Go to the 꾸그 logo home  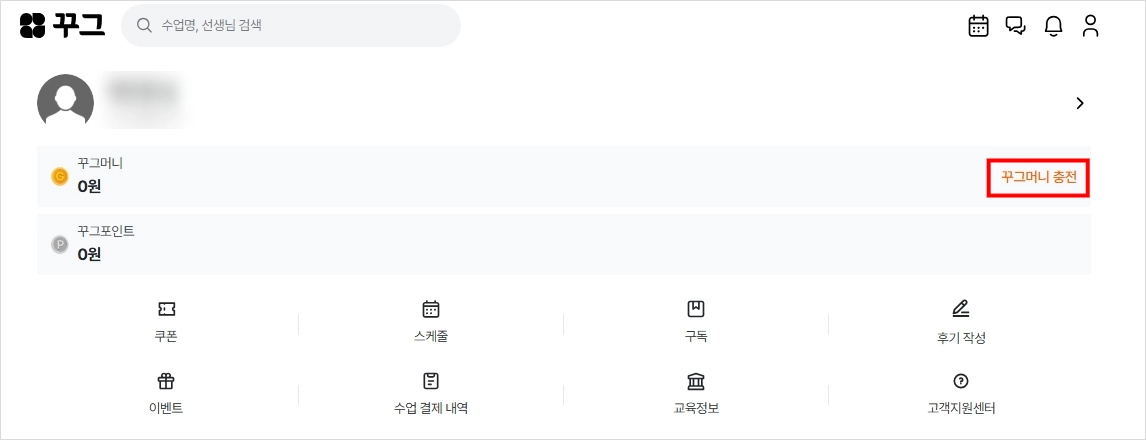[x=62, y=26]
